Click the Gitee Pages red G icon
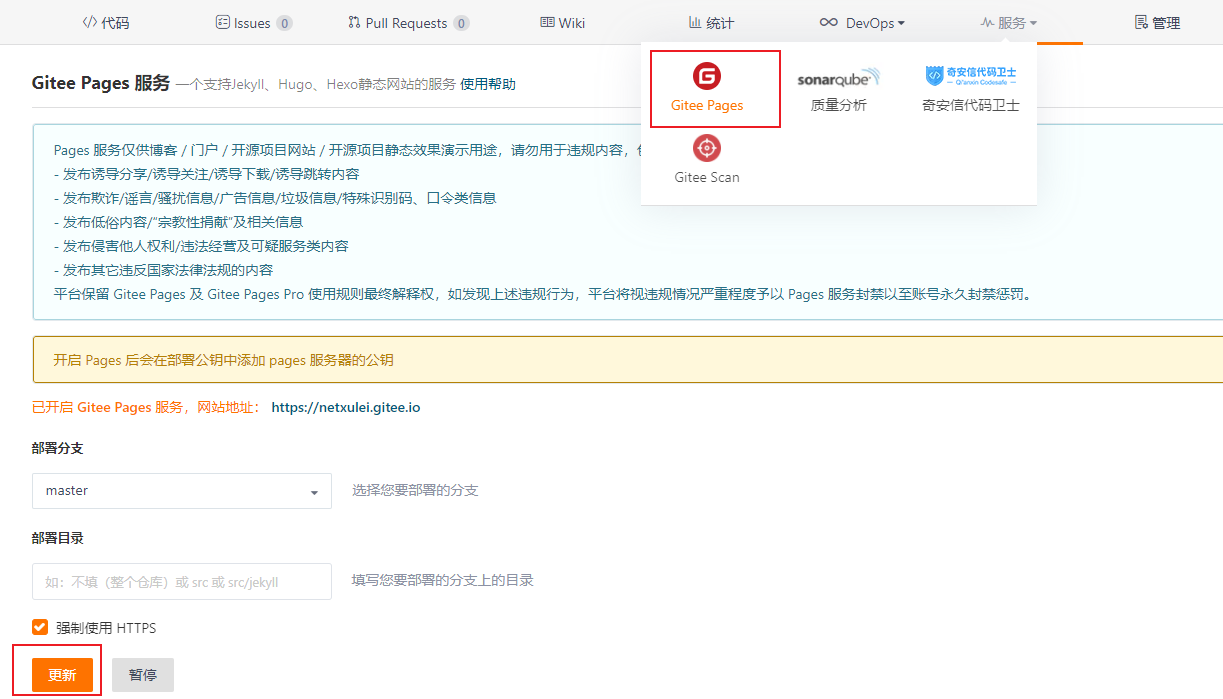1223x699 pixels. pos(707,76)
